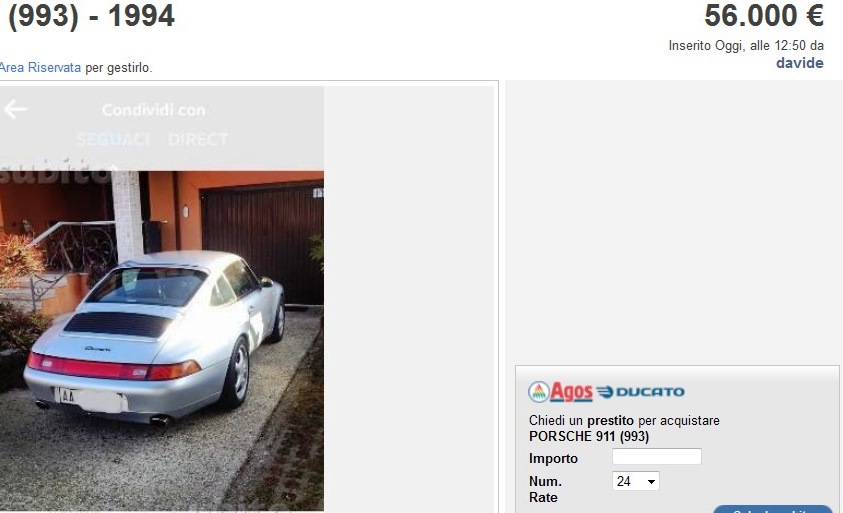The height and width of the screenshot is (513, 843).
Task: Click the red Agos wordmark
Action: point(571,392)
